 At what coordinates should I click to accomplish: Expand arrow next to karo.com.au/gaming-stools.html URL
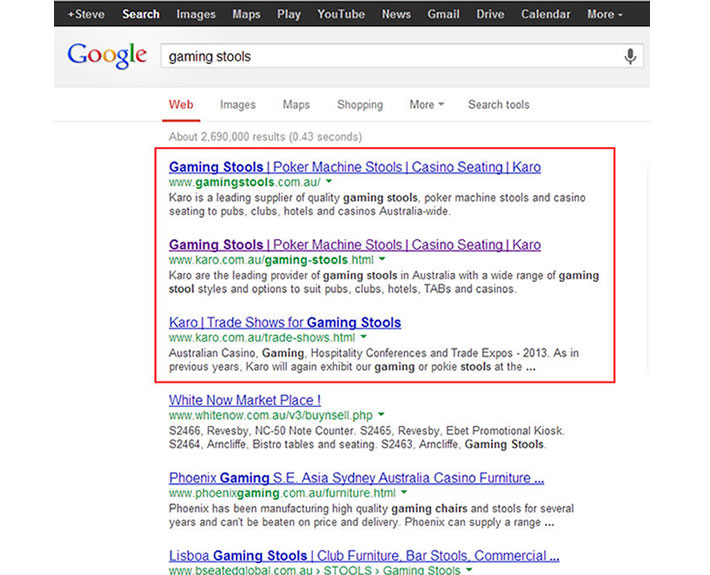382,259
